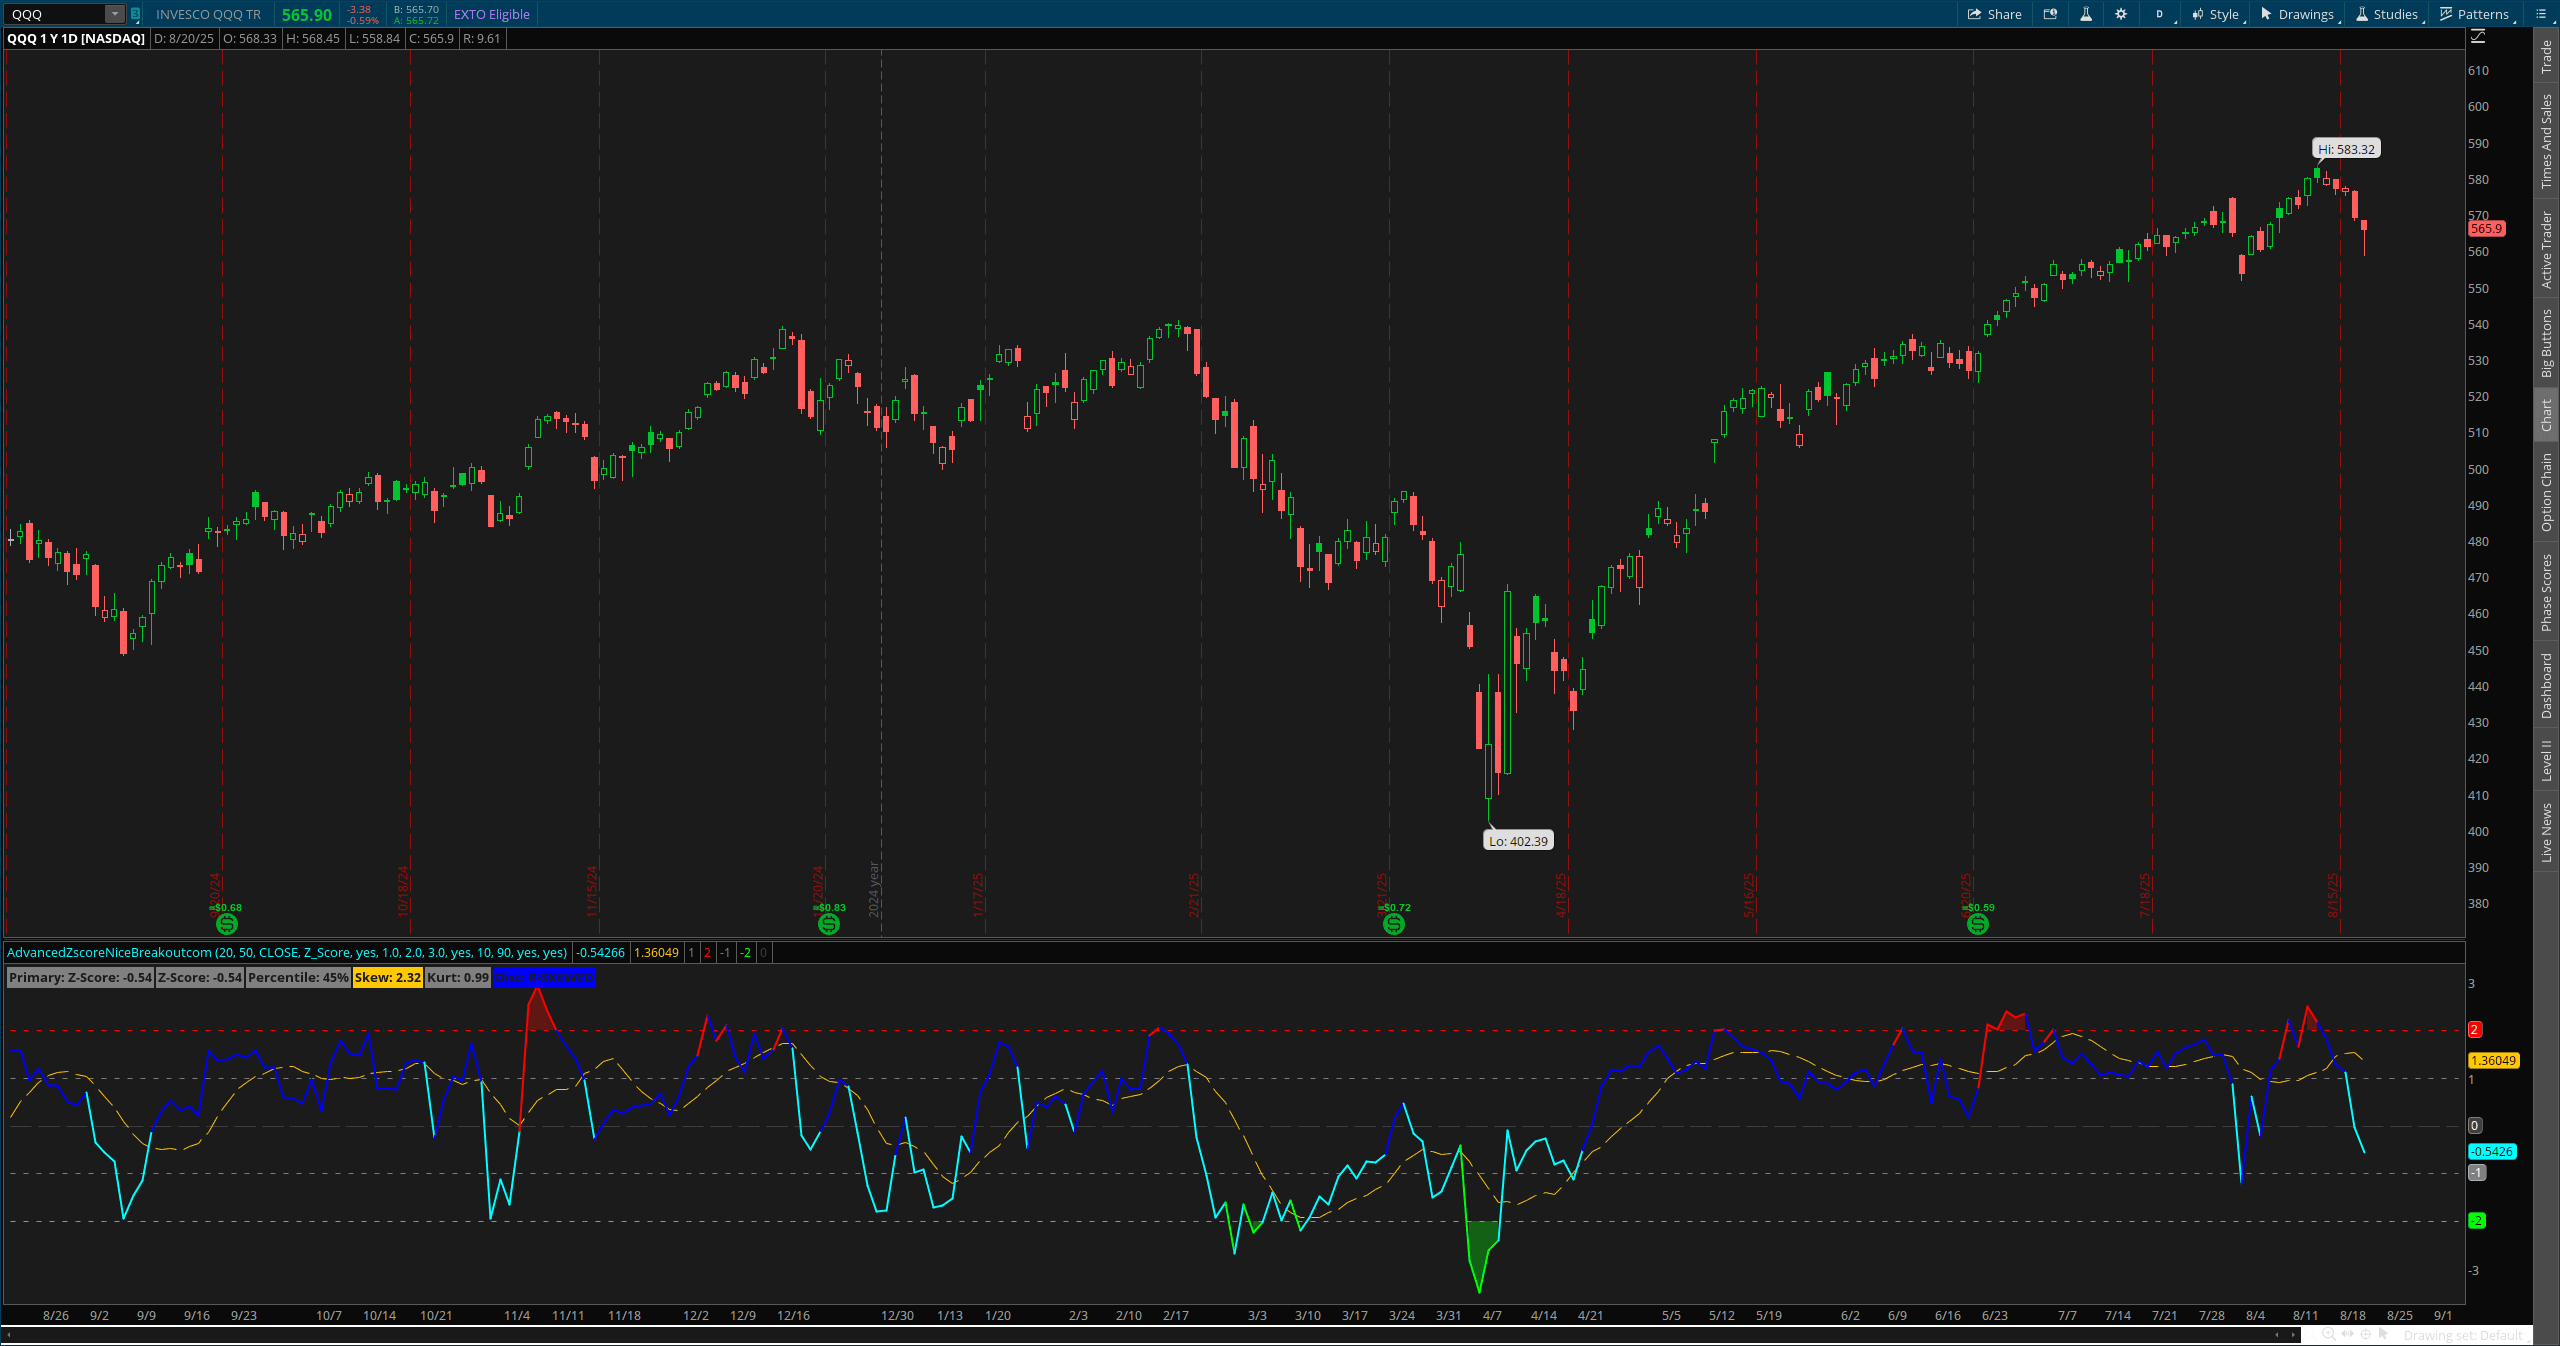Toggle the price axis scale icon

pos(2478,37)
